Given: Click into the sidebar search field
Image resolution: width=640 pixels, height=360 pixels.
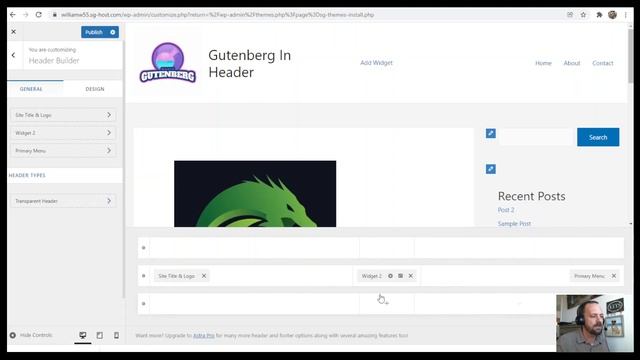Looking at the screenshot, I should point(537,137).
